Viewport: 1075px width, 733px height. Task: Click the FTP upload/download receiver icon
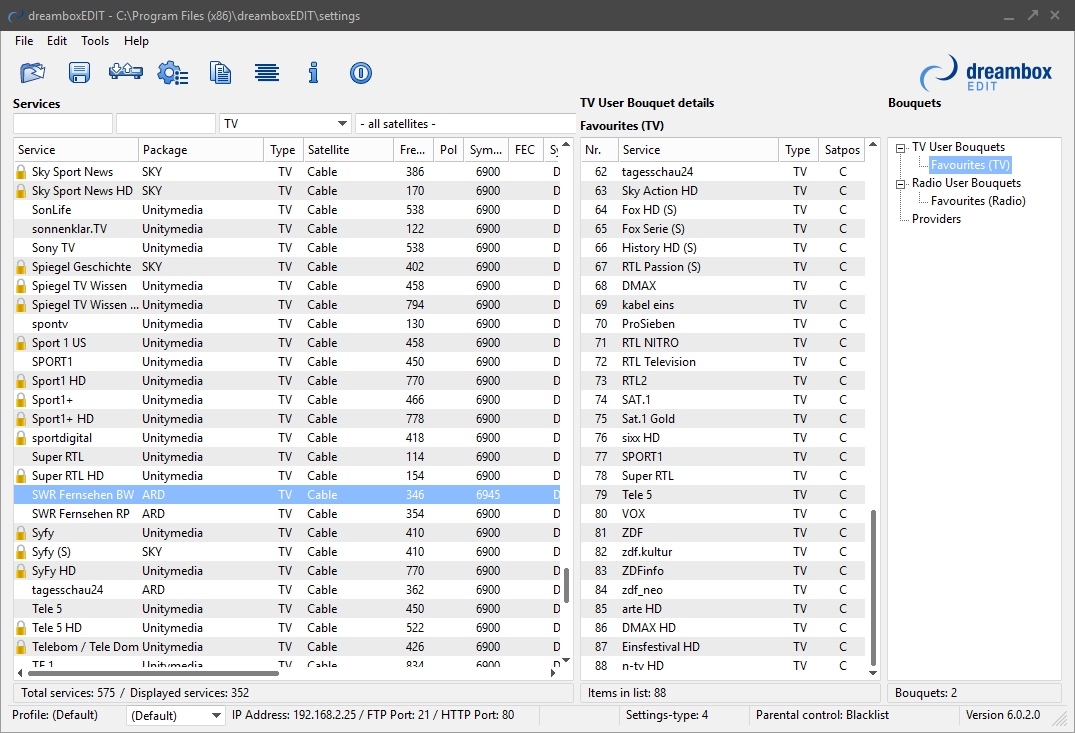[x=125, y=72]
